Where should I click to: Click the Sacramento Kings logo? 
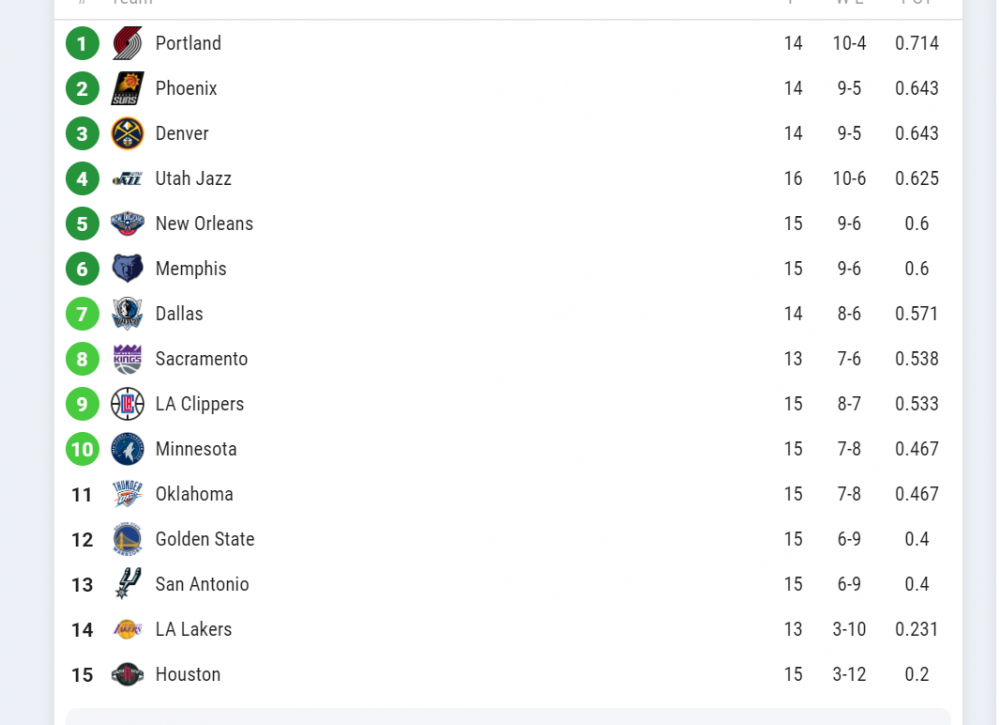tap(128, 359)
